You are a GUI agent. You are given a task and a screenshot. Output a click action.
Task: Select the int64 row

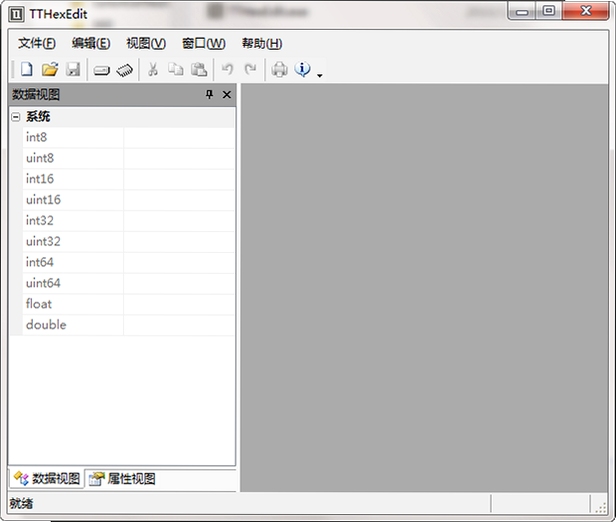[x=128, y=262]
